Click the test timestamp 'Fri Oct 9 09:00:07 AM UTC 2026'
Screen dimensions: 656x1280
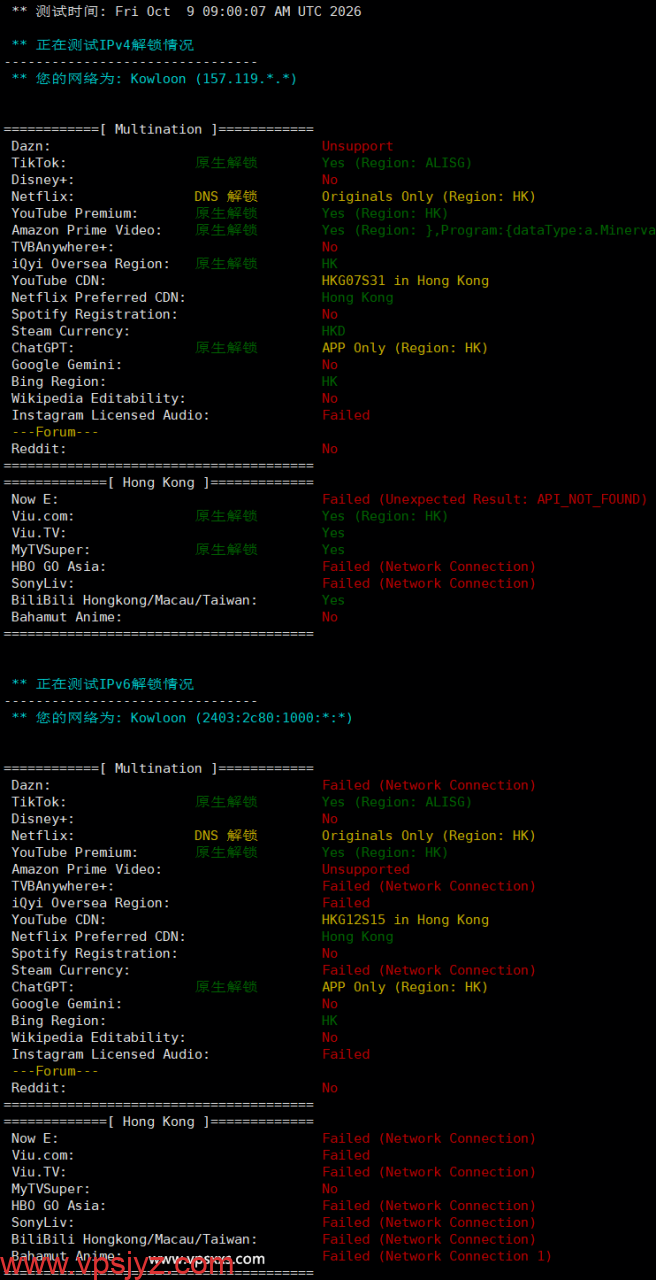click(x=238, y=12)
